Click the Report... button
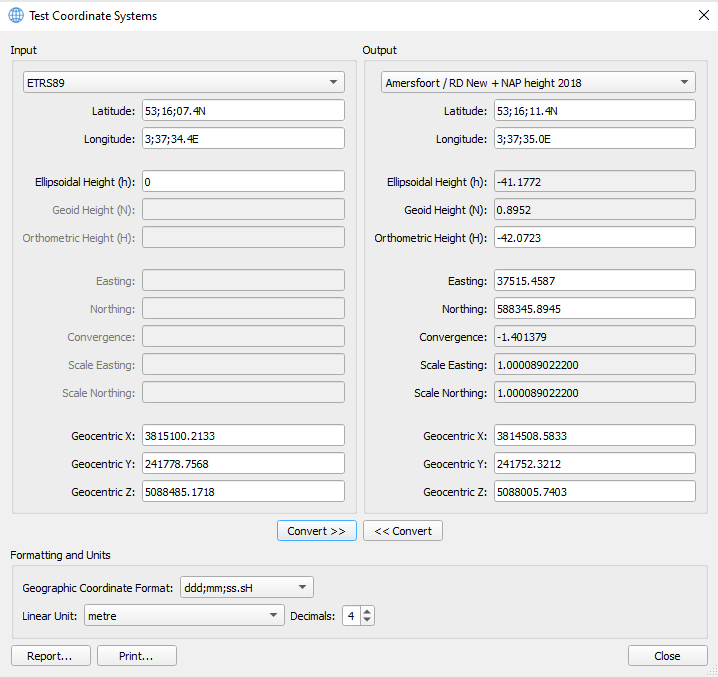The width and height of the screenshot is (718, 677). pos(51,656)
